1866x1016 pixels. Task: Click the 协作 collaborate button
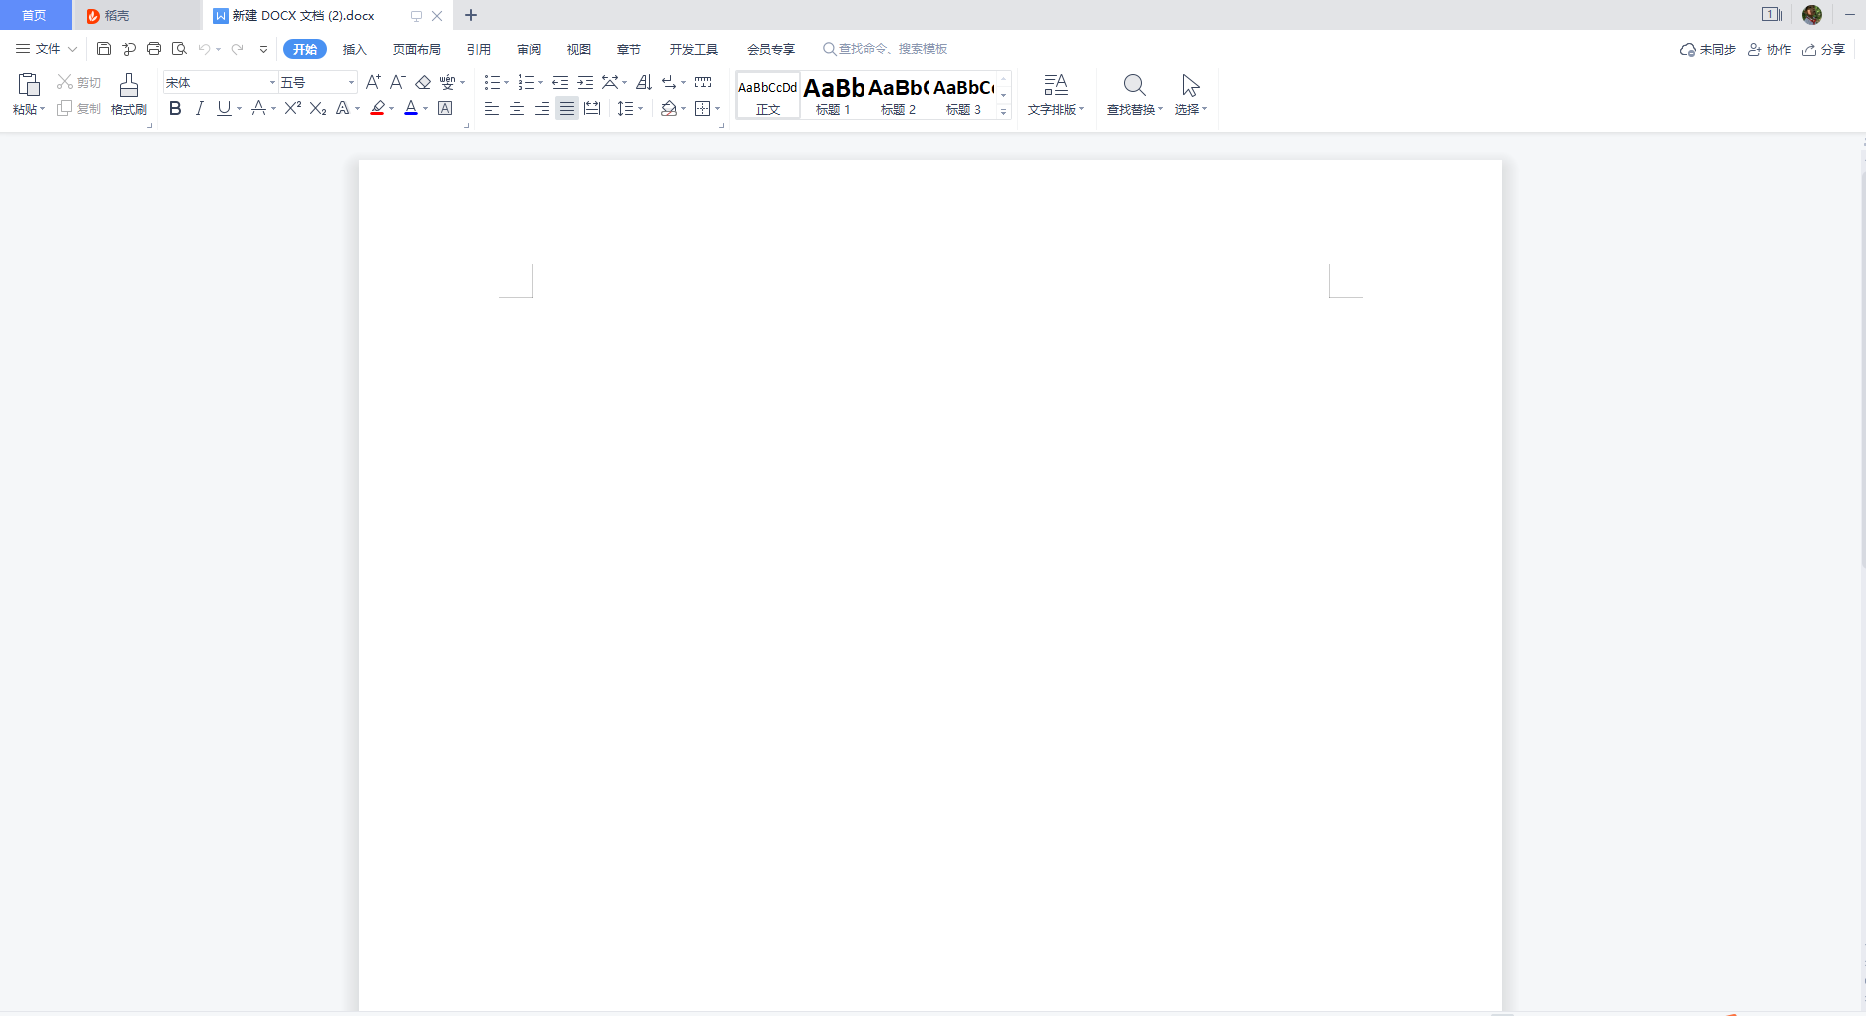point(1769,49)
